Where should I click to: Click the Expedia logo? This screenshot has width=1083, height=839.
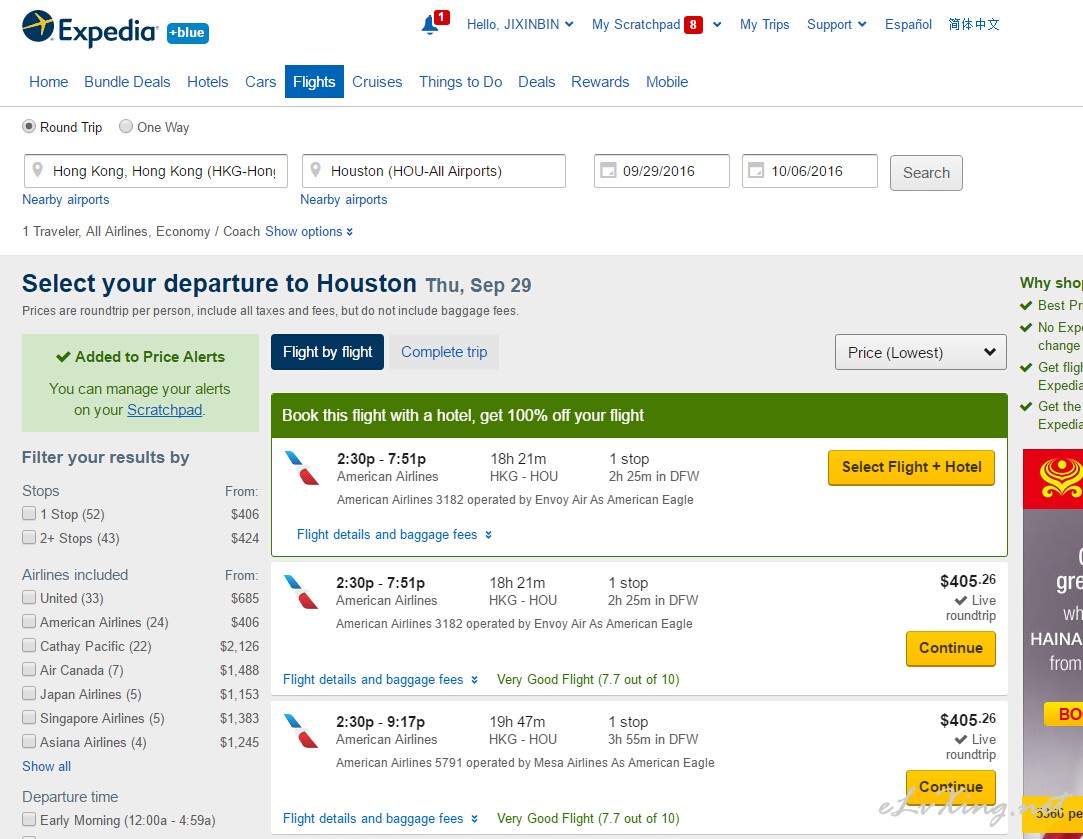tap(90, 28)
